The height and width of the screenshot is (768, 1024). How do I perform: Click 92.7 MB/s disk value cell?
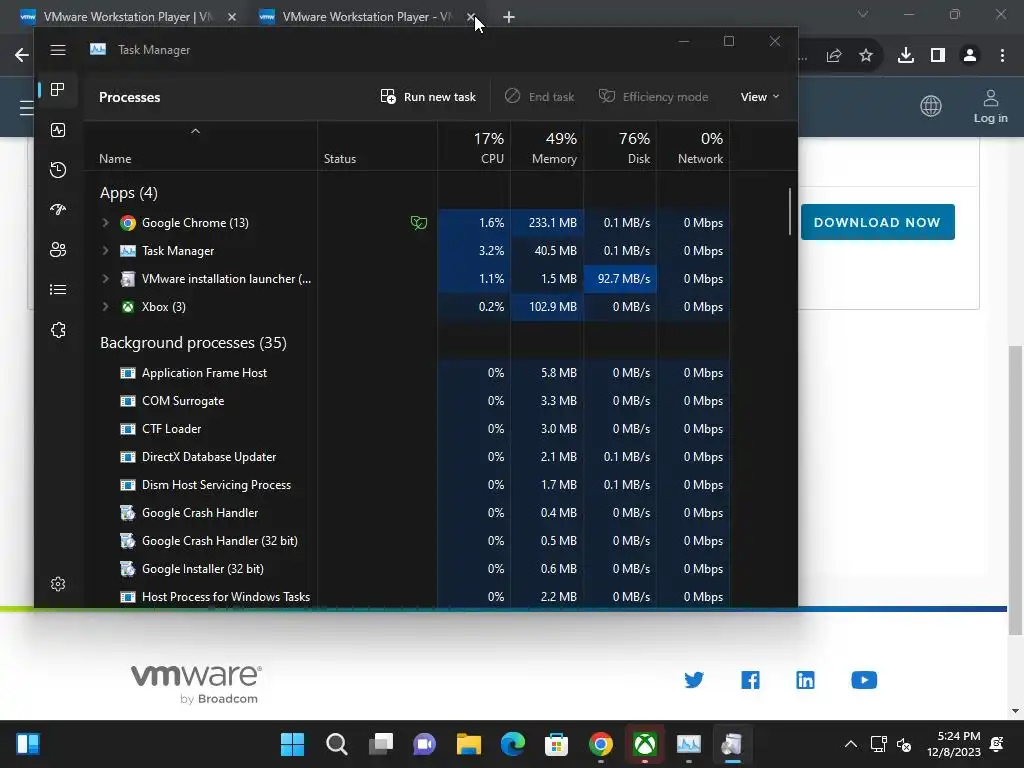(x=620, y=279)
